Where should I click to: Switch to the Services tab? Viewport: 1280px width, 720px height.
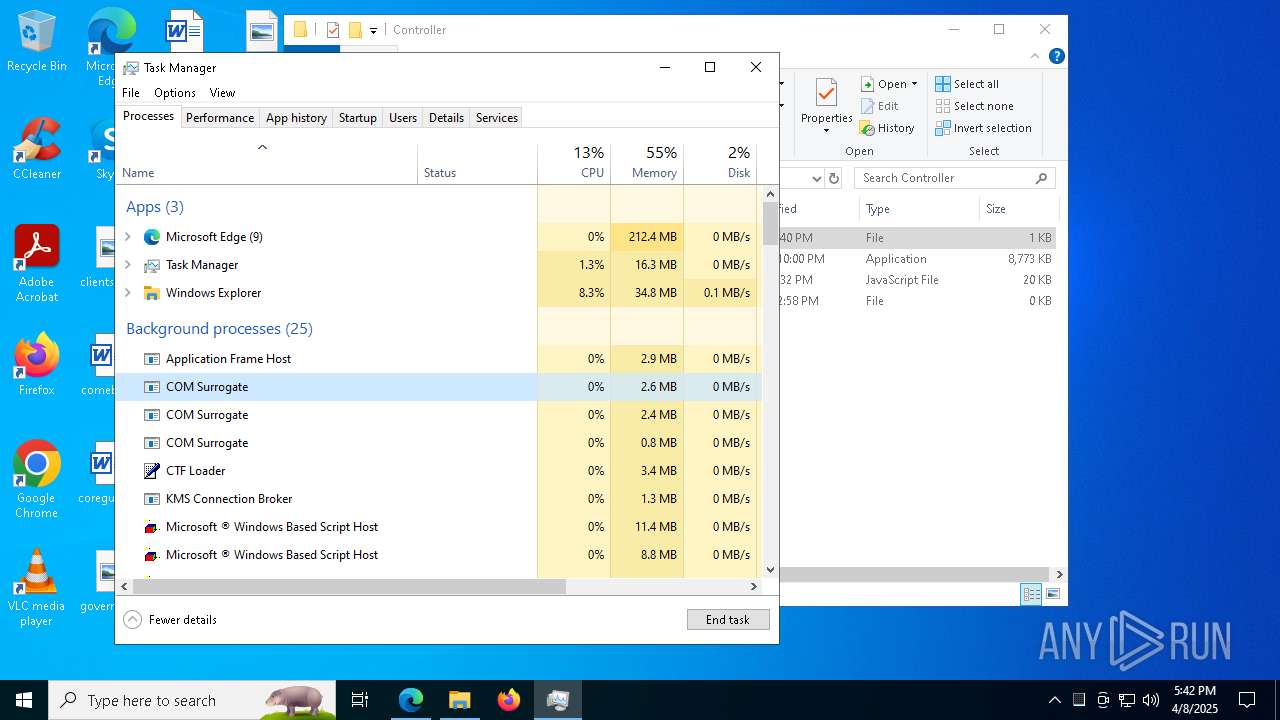(x=497, y=117)
